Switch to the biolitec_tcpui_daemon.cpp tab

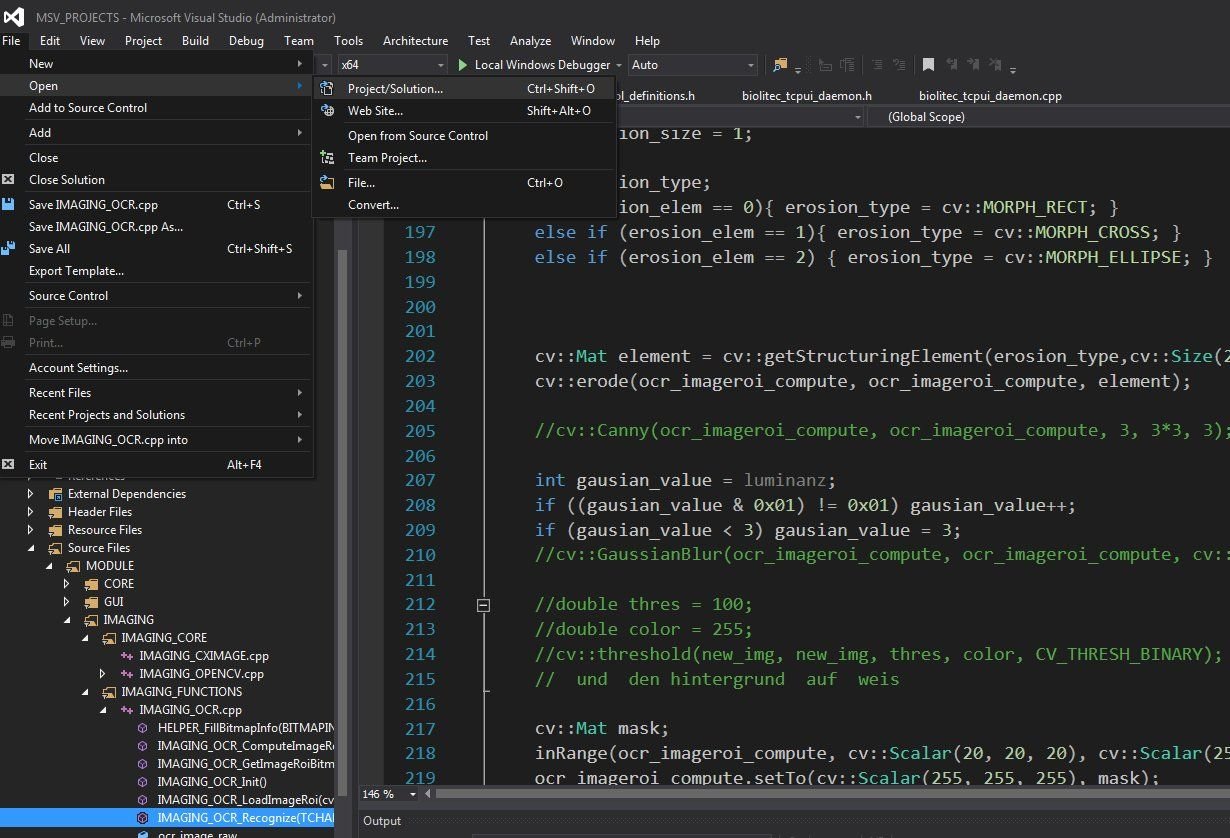point(990,96)
